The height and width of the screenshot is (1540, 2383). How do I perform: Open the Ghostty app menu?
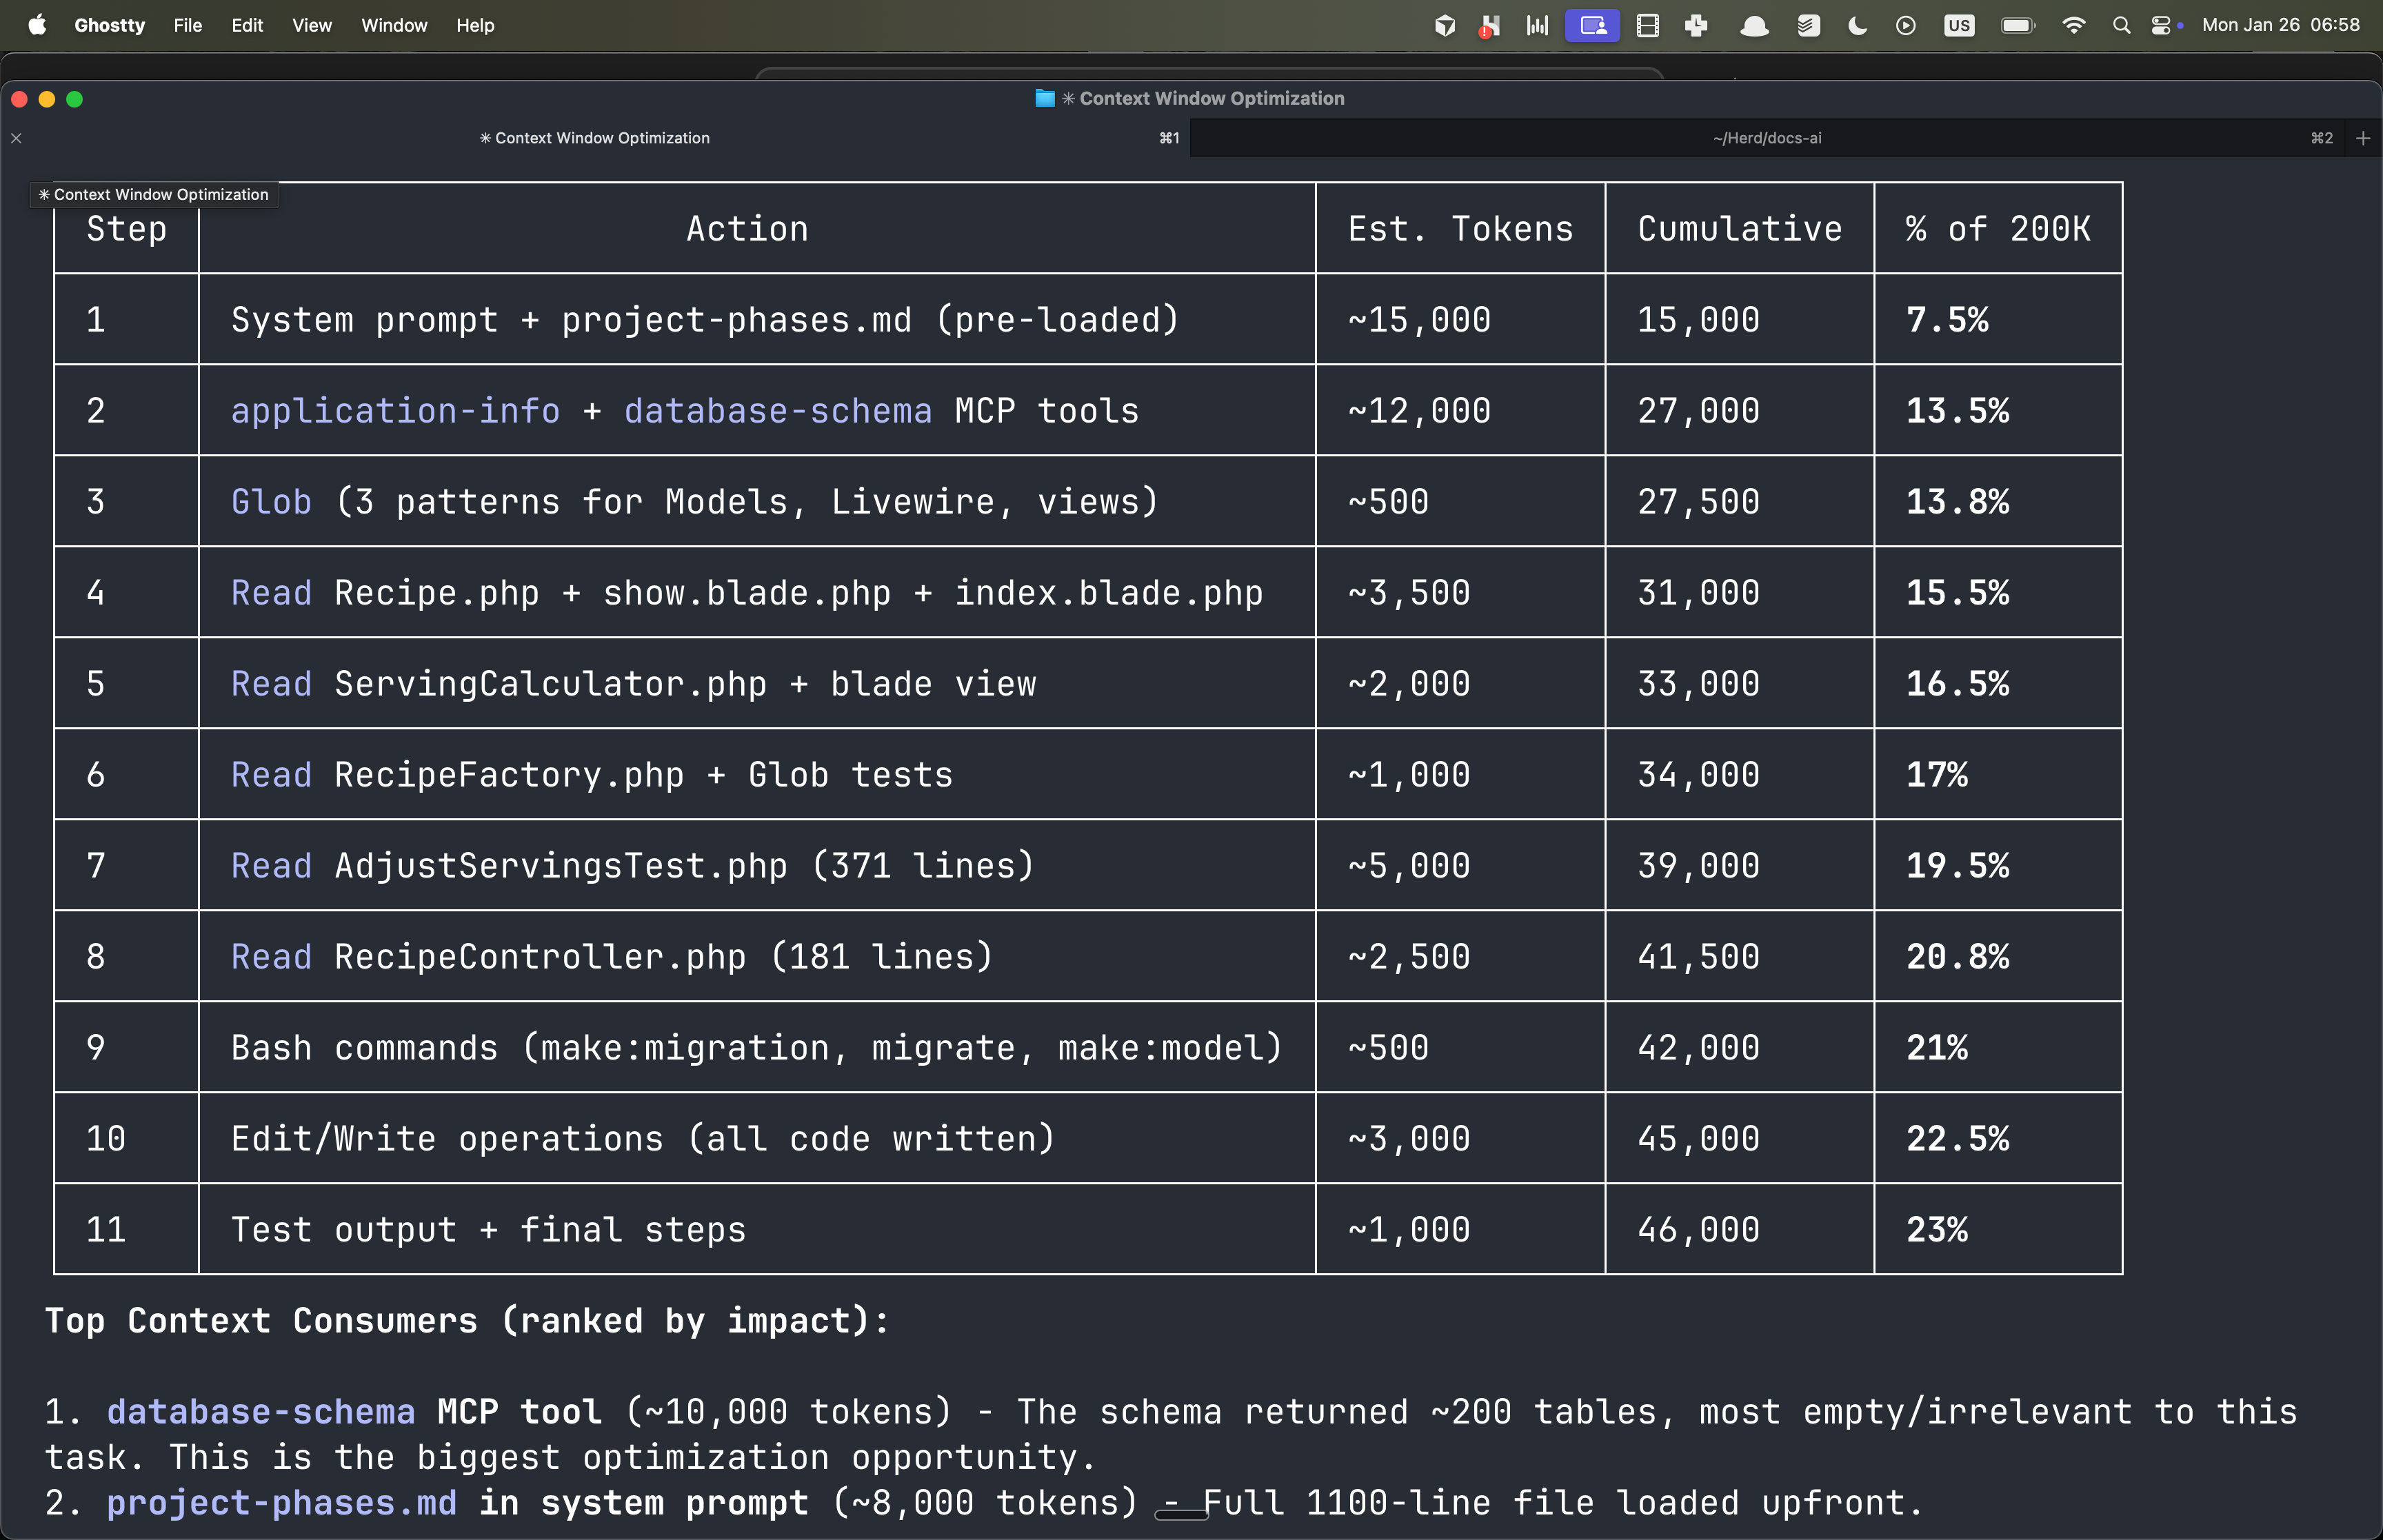(109, 25)
